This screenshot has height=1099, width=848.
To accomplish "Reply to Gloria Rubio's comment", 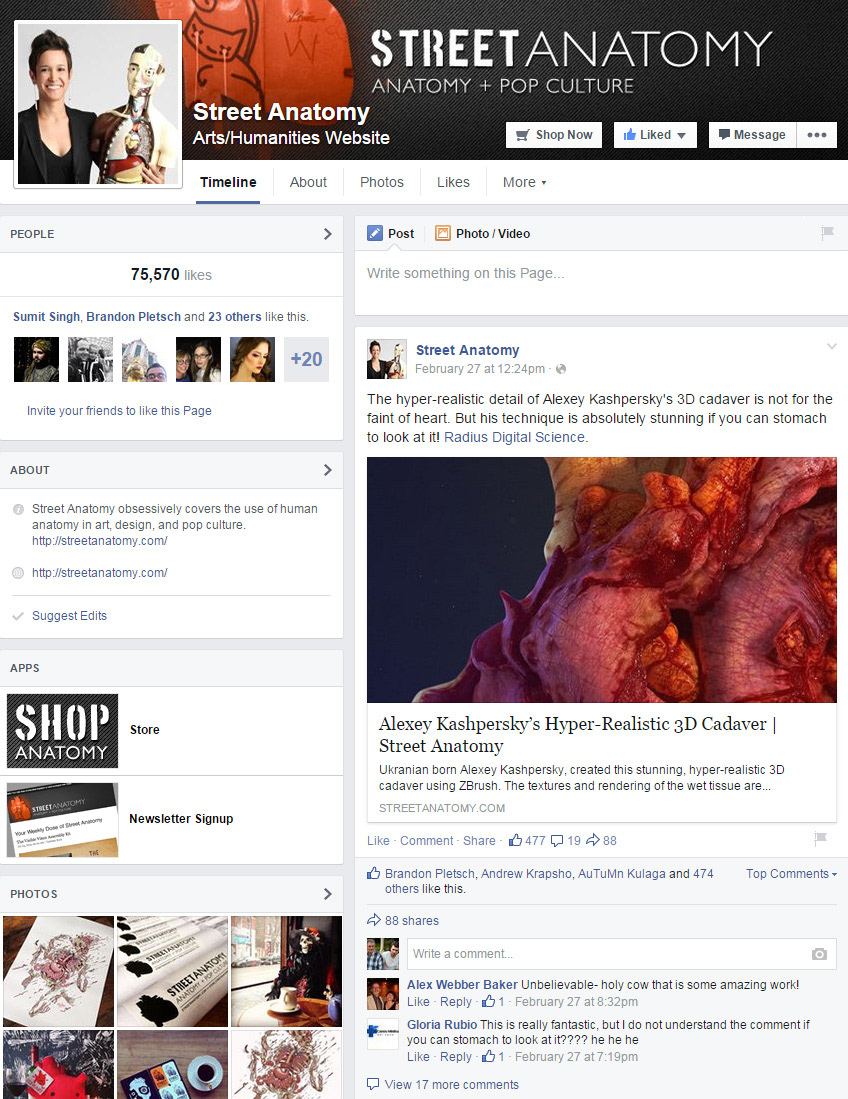I will pos(456,1057).
